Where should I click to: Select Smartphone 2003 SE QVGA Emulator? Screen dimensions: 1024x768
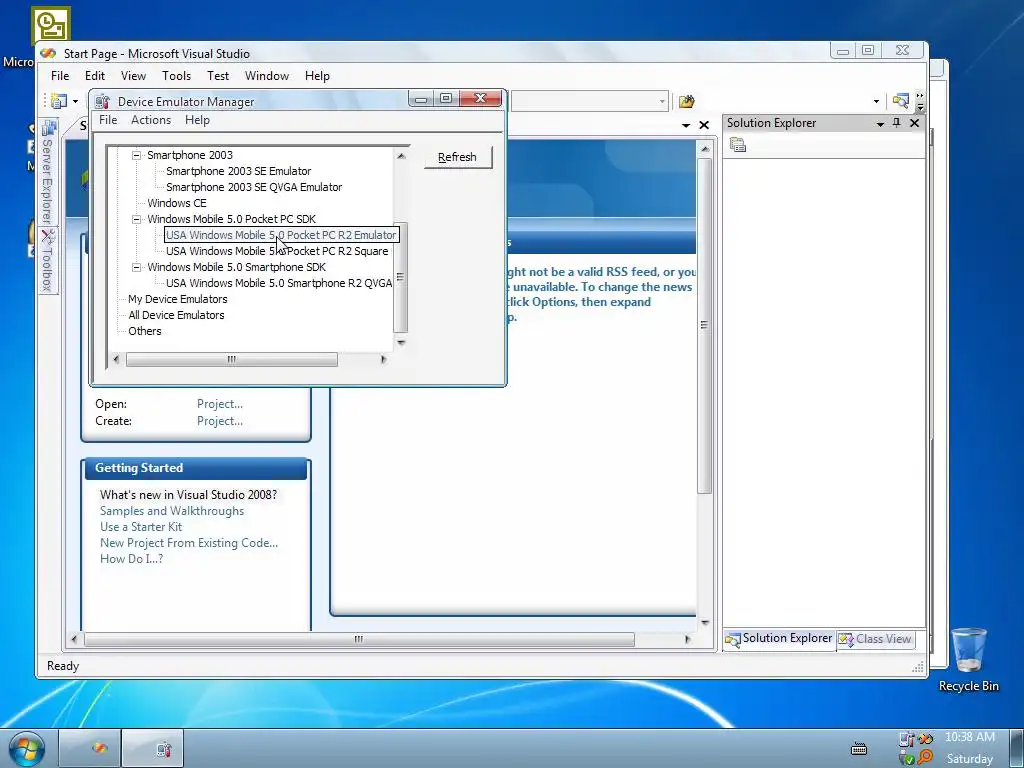254,187
